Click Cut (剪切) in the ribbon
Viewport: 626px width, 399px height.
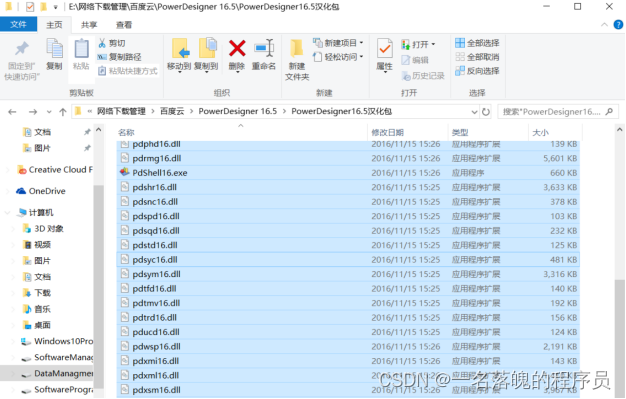(112, 43)
